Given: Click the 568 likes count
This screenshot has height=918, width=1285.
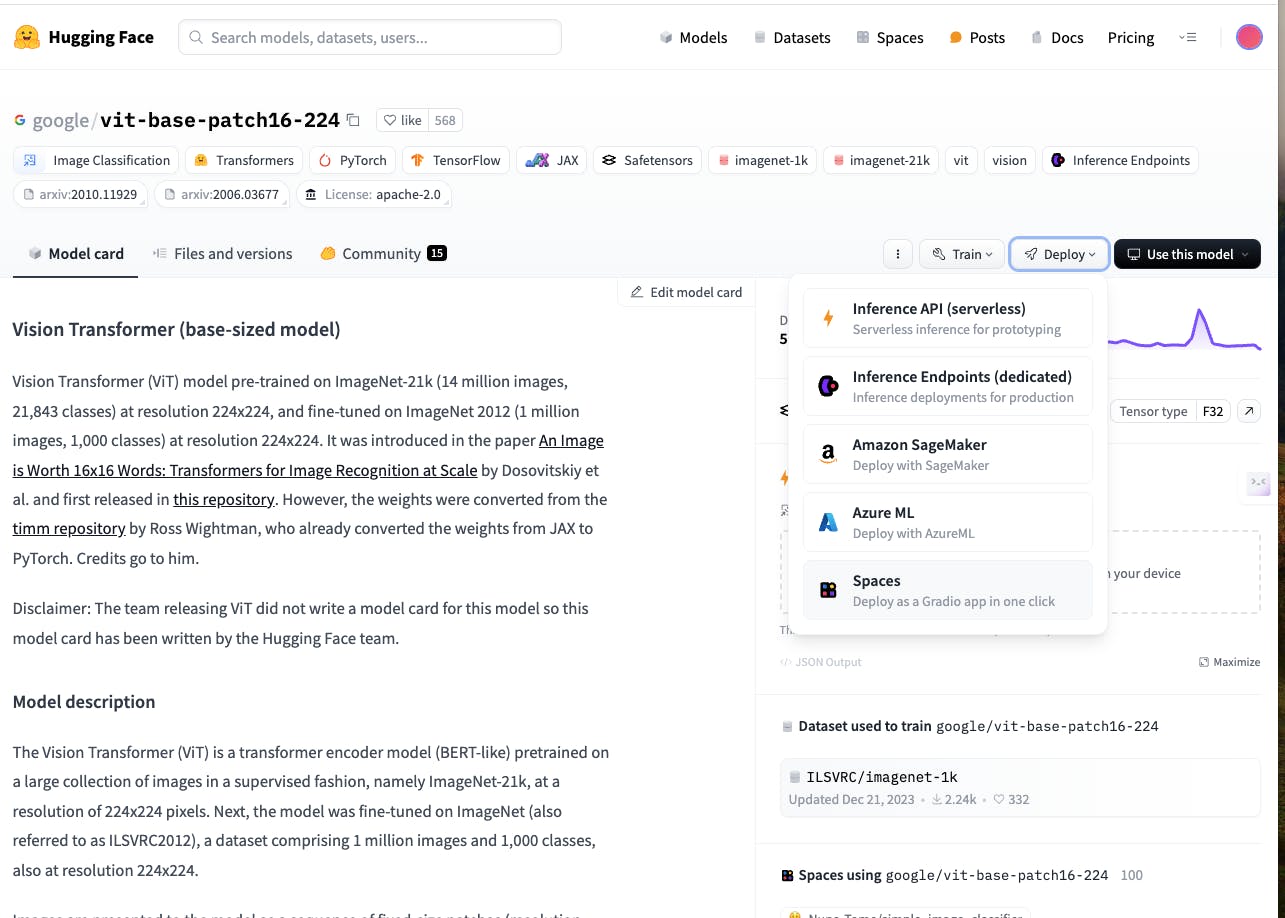Looking at the screenshot, I should (x=445, y=120).
